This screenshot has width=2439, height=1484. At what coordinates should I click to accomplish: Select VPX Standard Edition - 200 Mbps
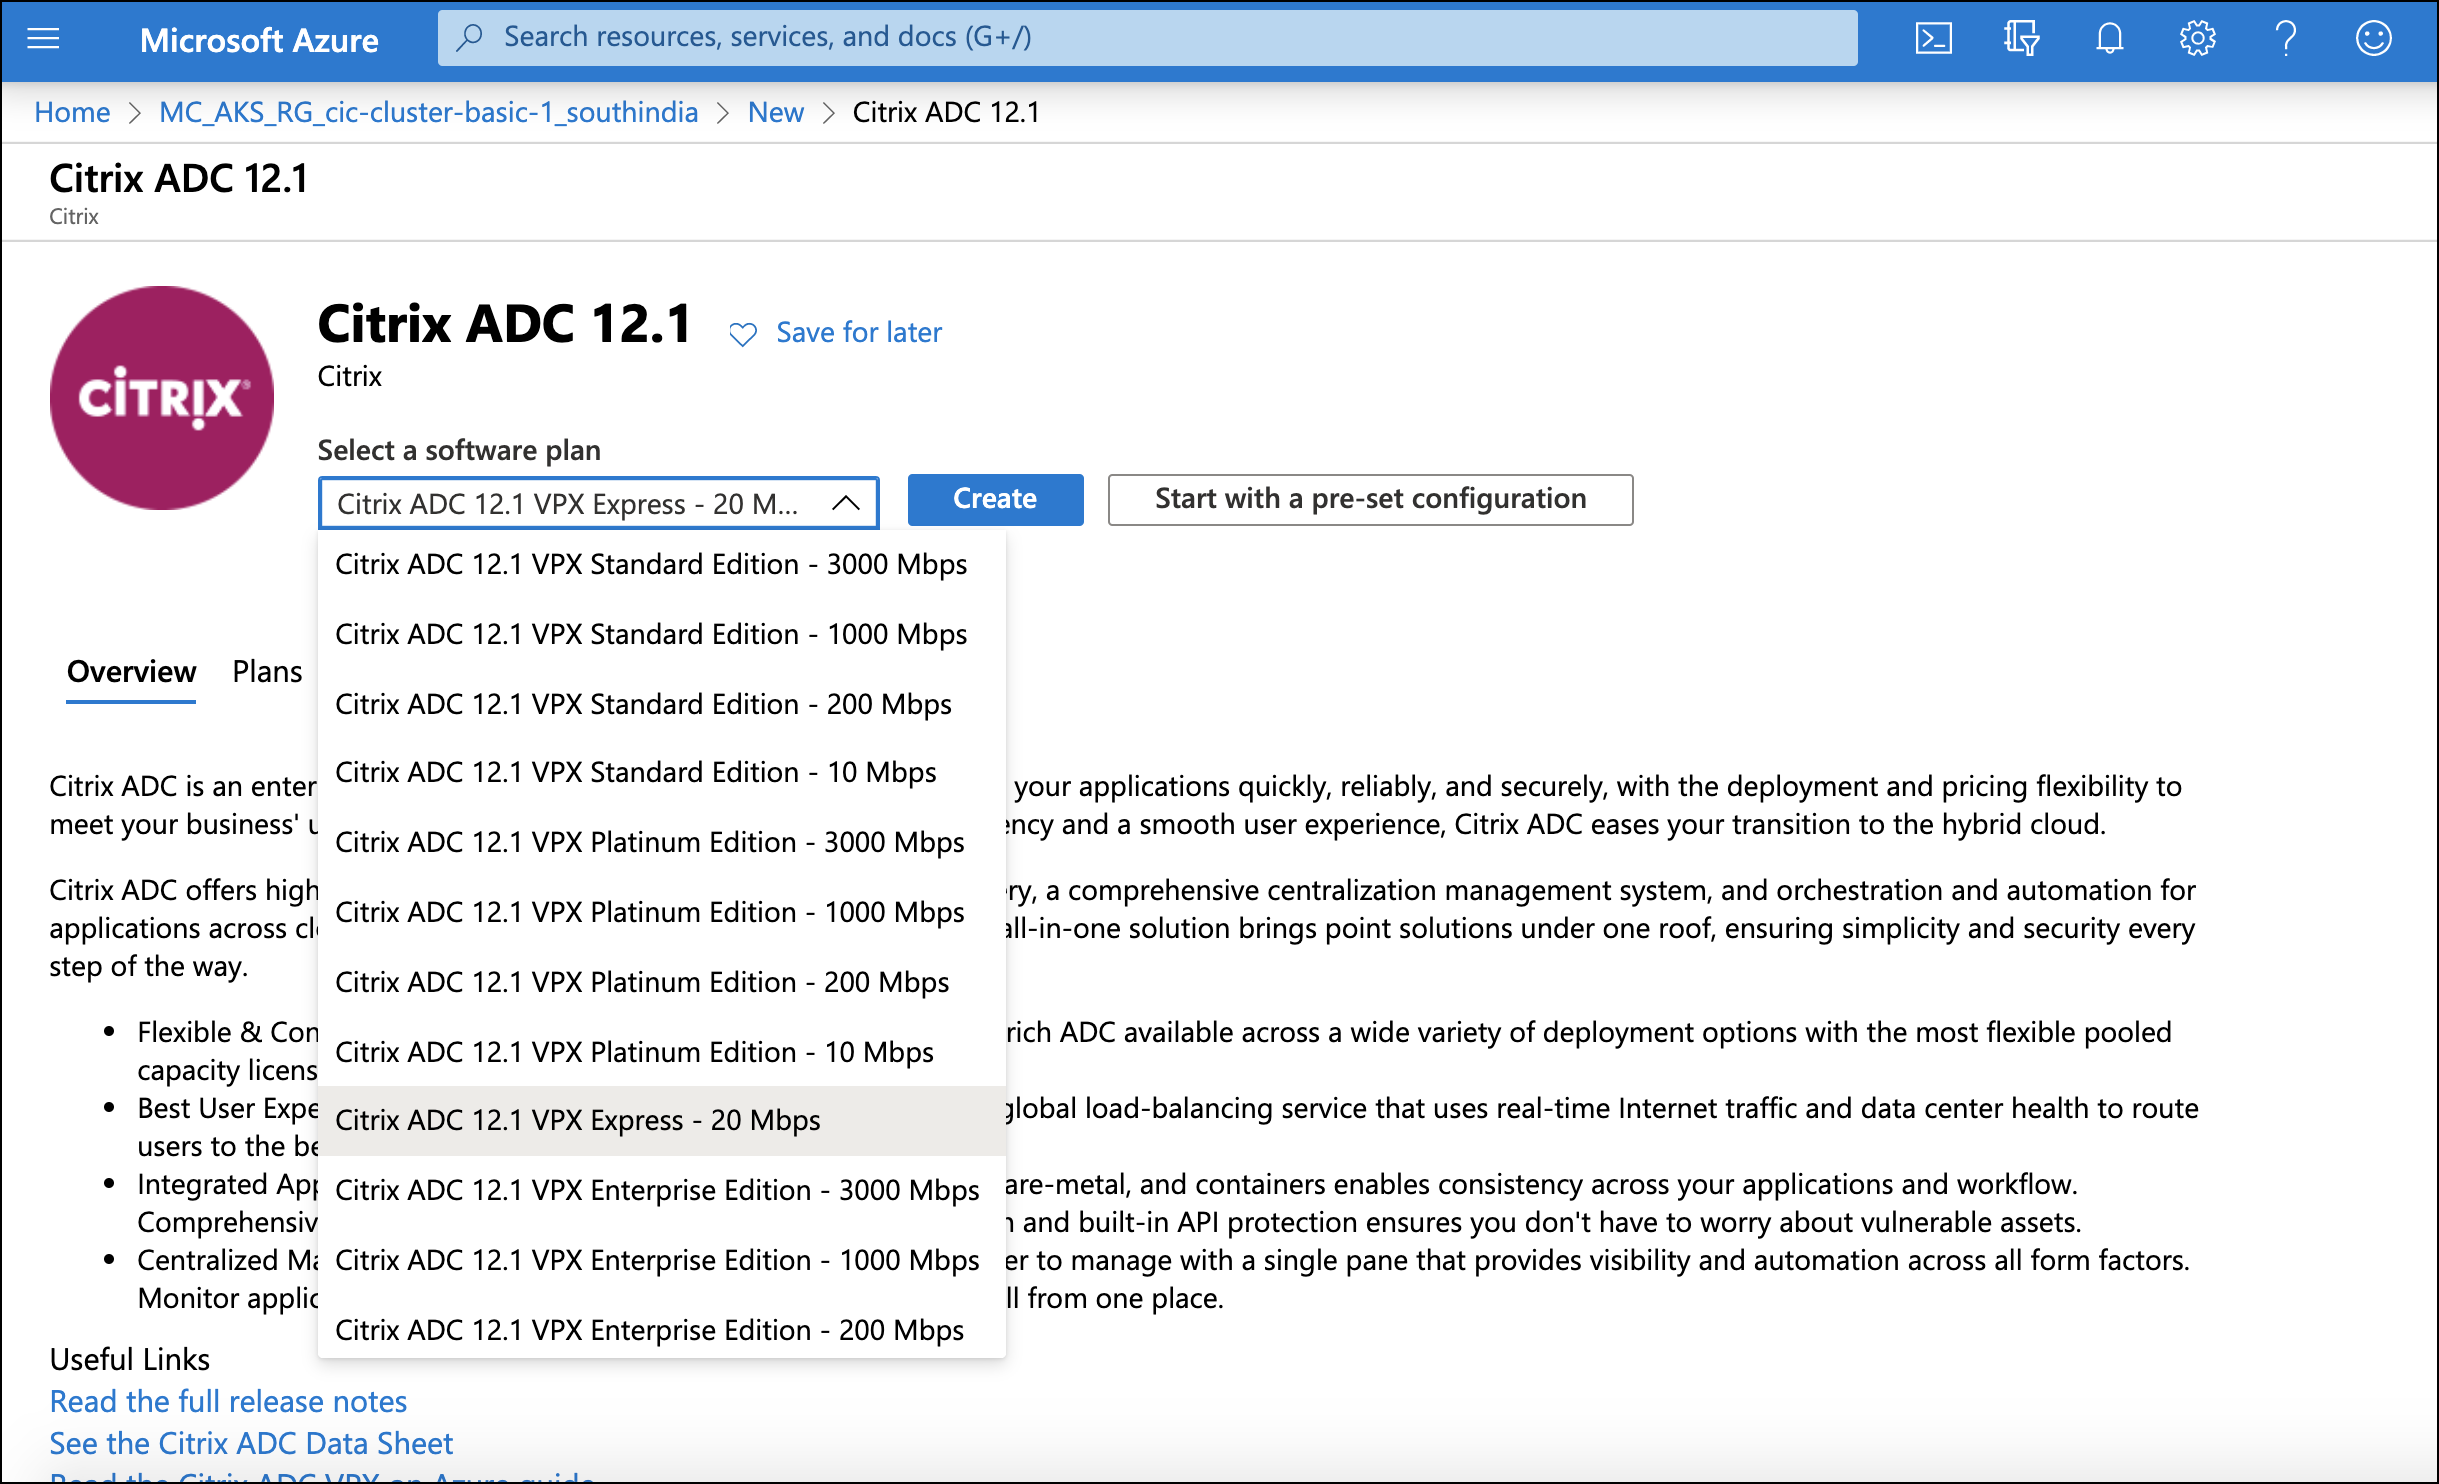661,704
